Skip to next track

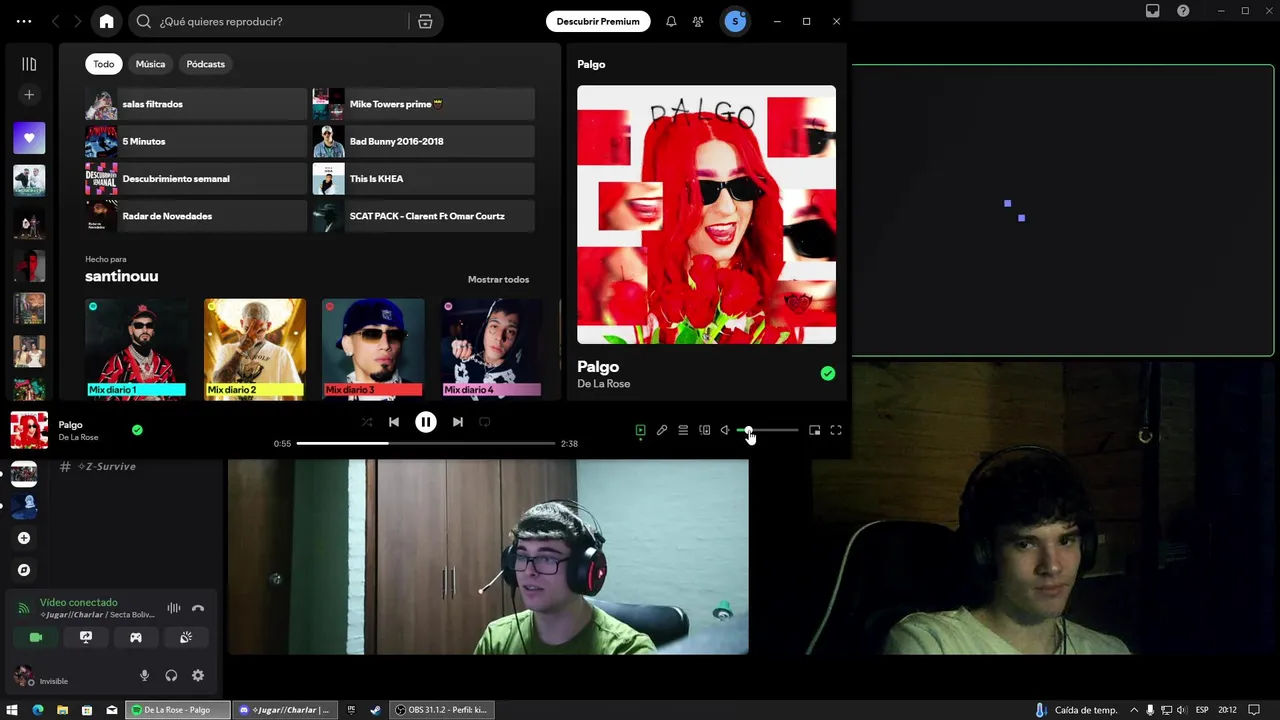pyautogui.click(x=458, y=422)
